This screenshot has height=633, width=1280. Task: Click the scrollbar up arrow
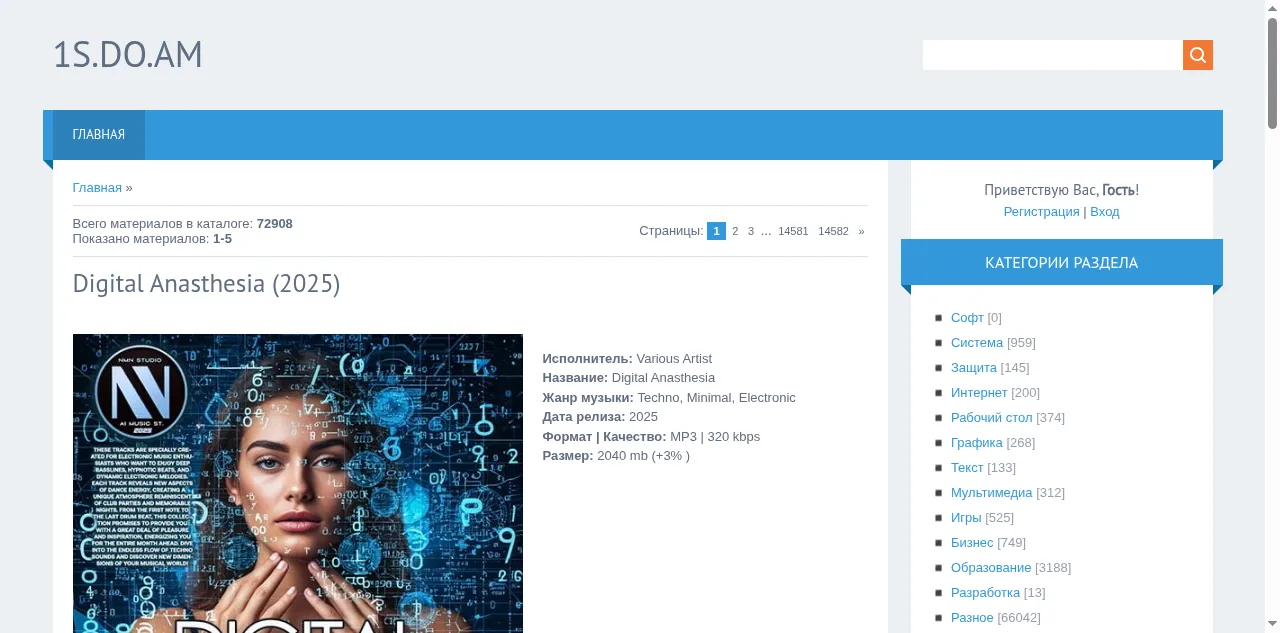click(x=1272, y=8)
